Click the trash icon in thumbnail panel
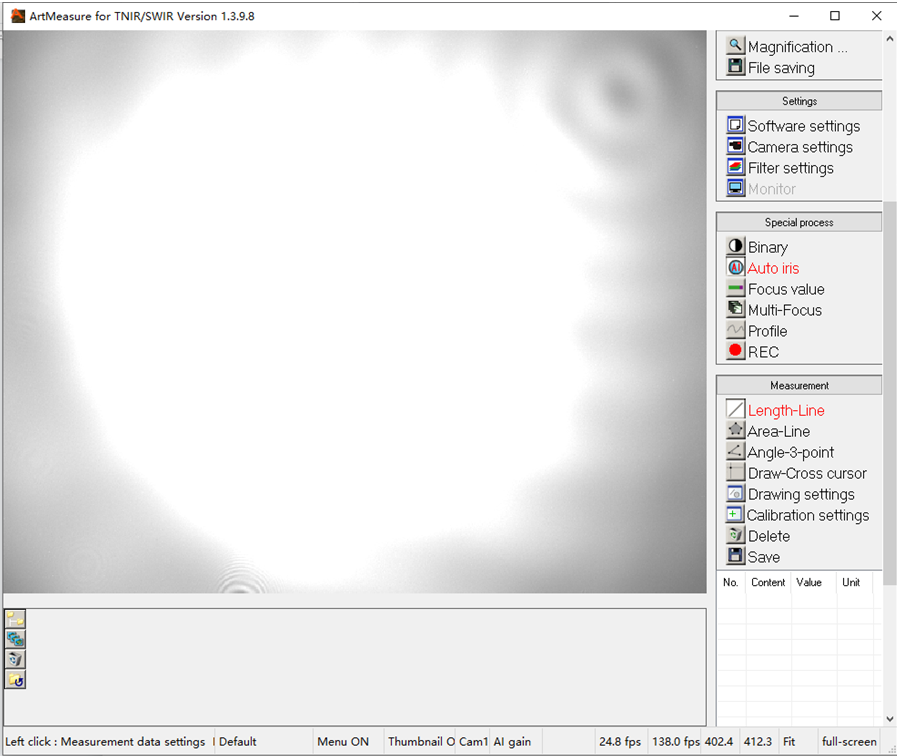Image resolution: width=897 pixels, height=756 pixels. pos(15,659)
